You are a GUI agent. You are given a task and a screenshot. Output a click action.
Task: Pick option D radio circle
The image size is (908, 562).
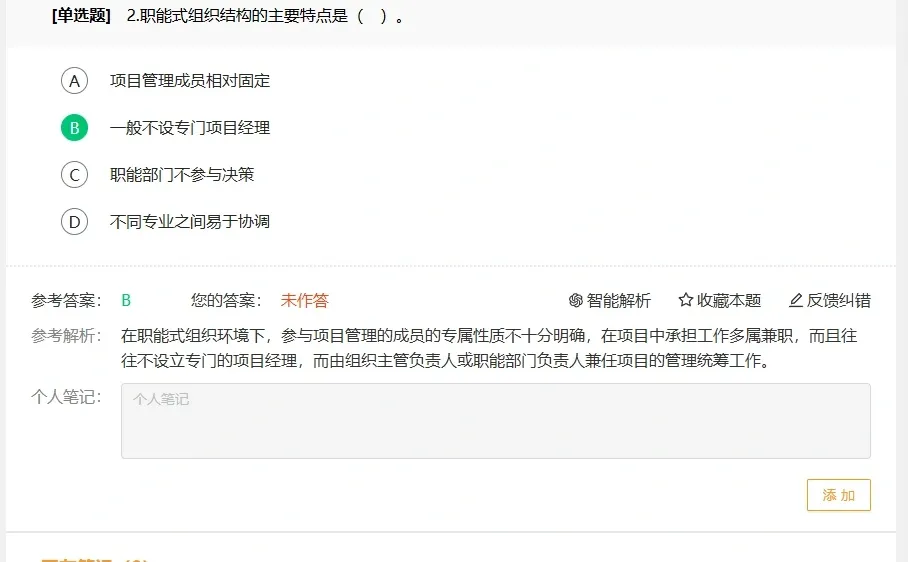point(74,222)
